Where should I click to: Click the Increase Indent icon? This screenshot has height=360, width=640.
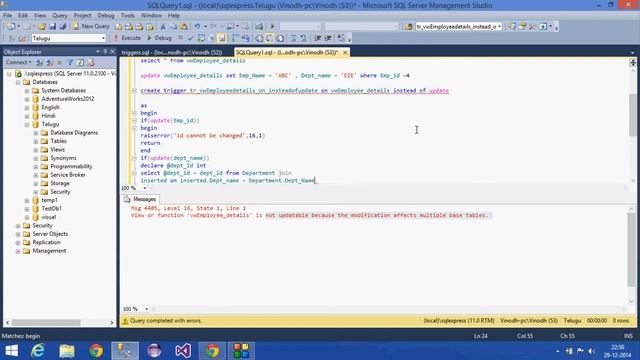point(328,38)
